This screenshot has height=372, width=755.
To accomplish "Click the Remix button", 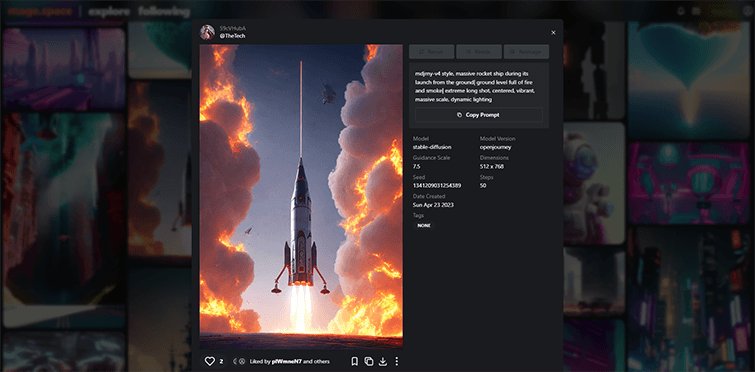I will (x=479, y=51).
